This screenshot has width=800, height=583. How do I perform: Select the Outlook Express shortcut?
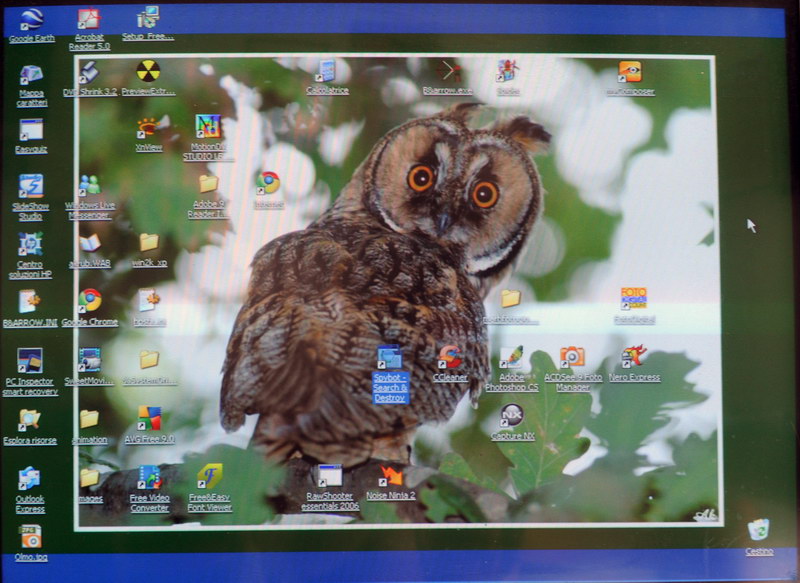(x=30, y=480)
